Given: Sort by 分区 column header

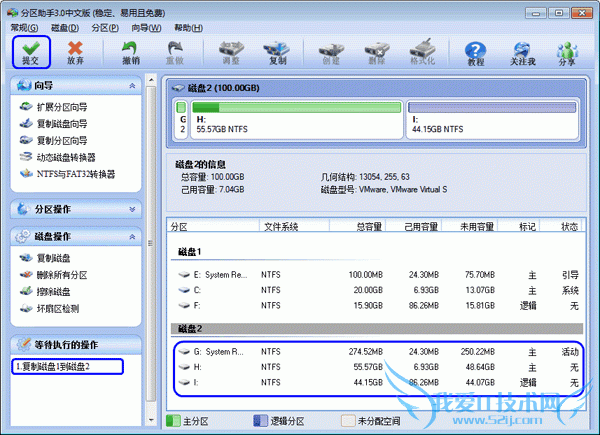Looking at the screenshot, I should coord(213,226).
